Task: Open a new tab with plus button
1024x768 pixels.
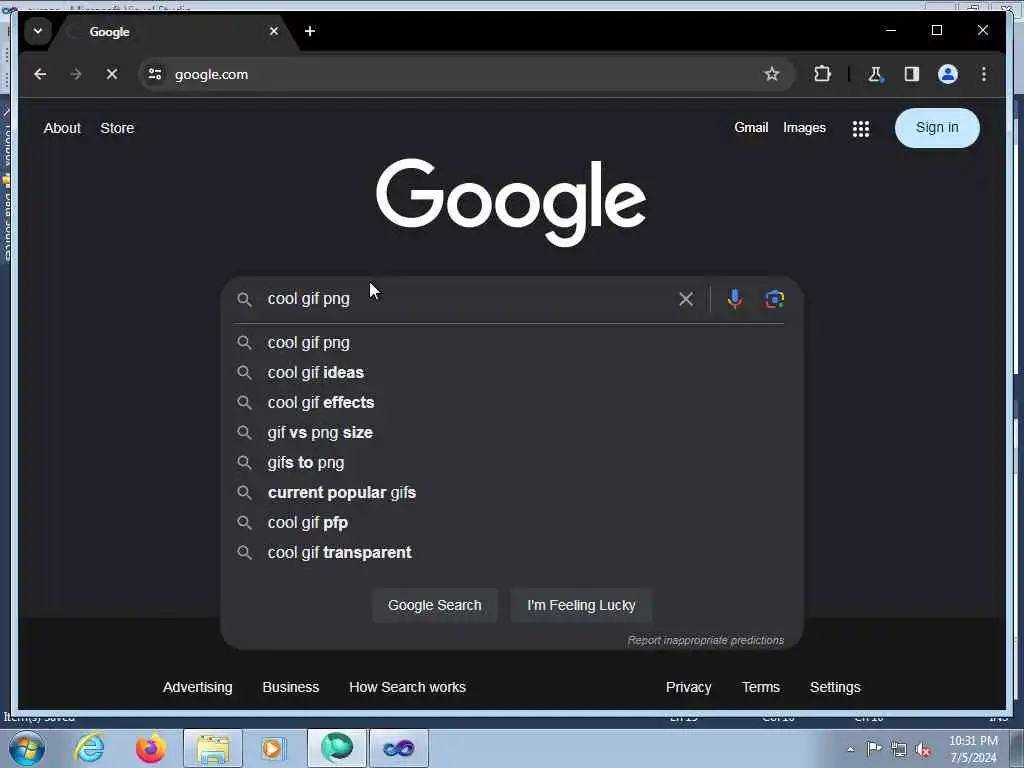Action: pyautogui.click(x=310, y=31)
